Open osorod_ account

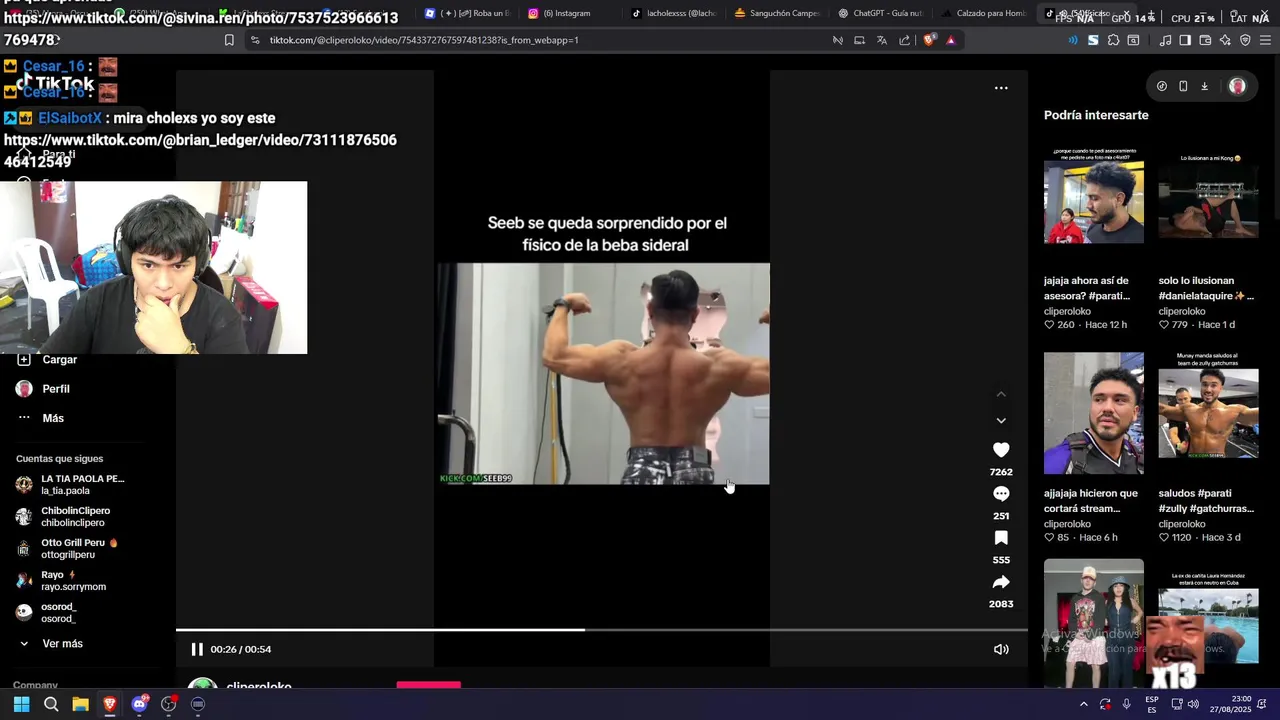click(46, 613)
